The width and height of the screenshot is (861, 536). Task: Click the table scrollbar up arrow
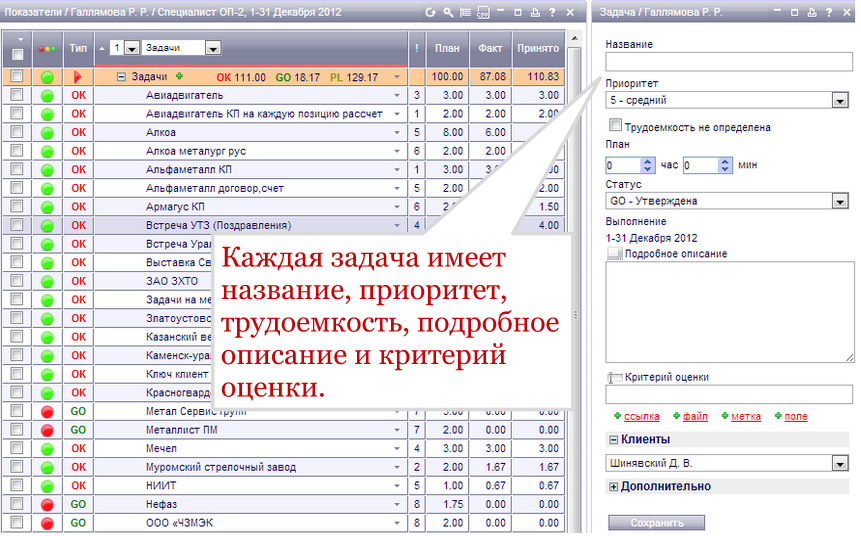pyautogui.click(x=574, y=39)
